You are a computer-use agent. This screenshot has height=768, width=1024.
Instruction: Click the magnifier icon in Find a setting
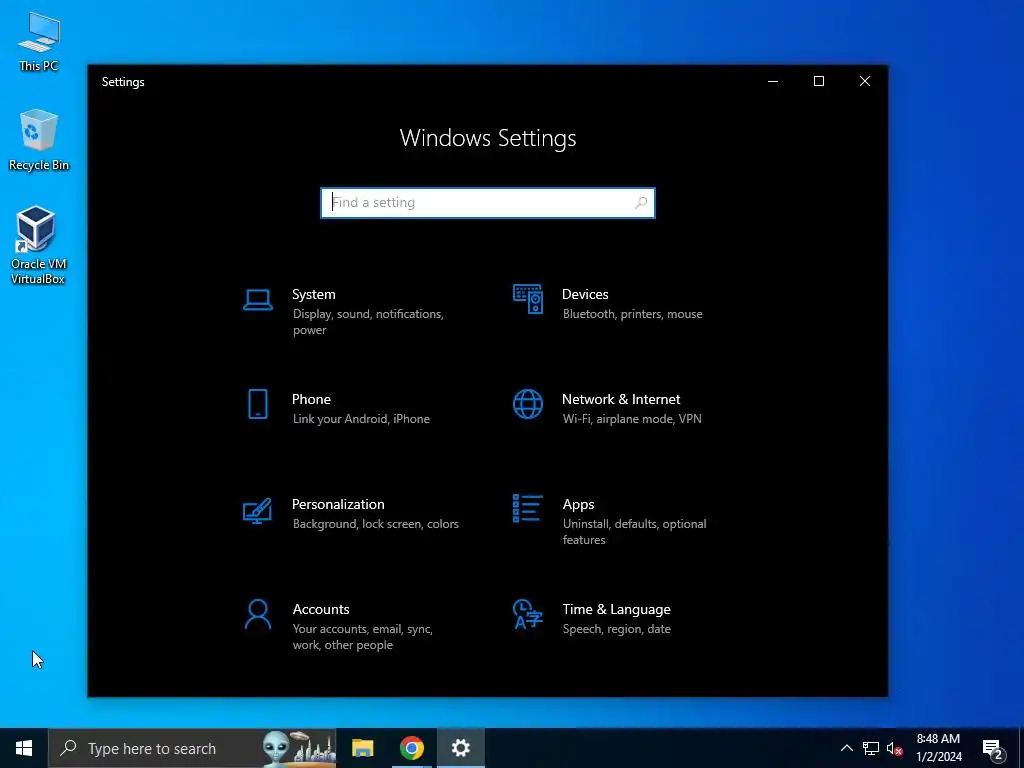641,202
